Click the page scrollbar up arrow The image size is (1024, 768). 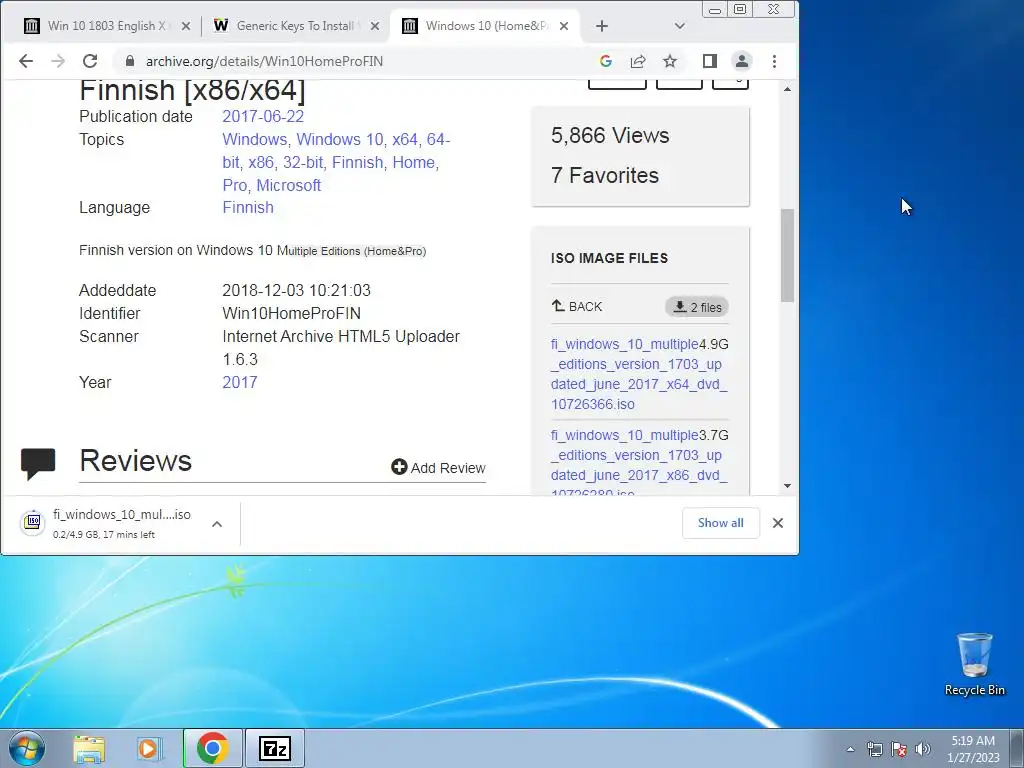pyautogui.click(x=787, y=89)
